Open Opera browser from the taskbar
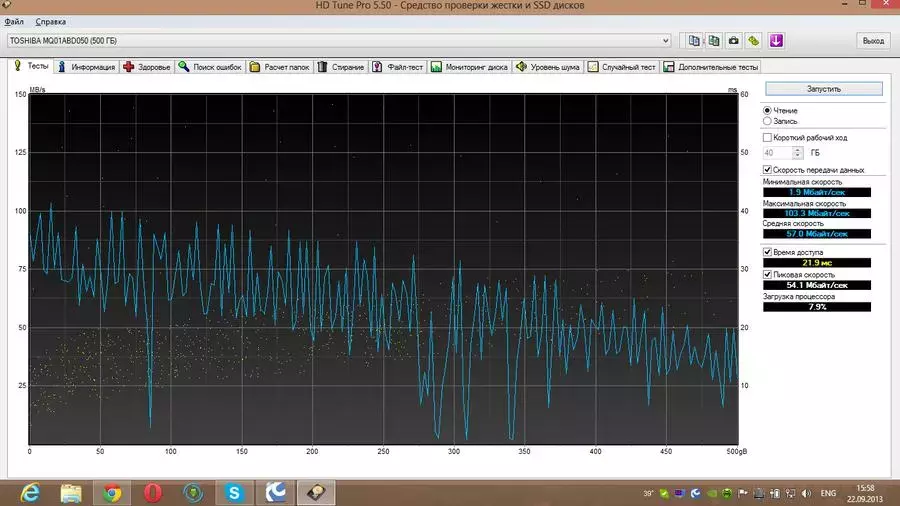 coord(153,493)
